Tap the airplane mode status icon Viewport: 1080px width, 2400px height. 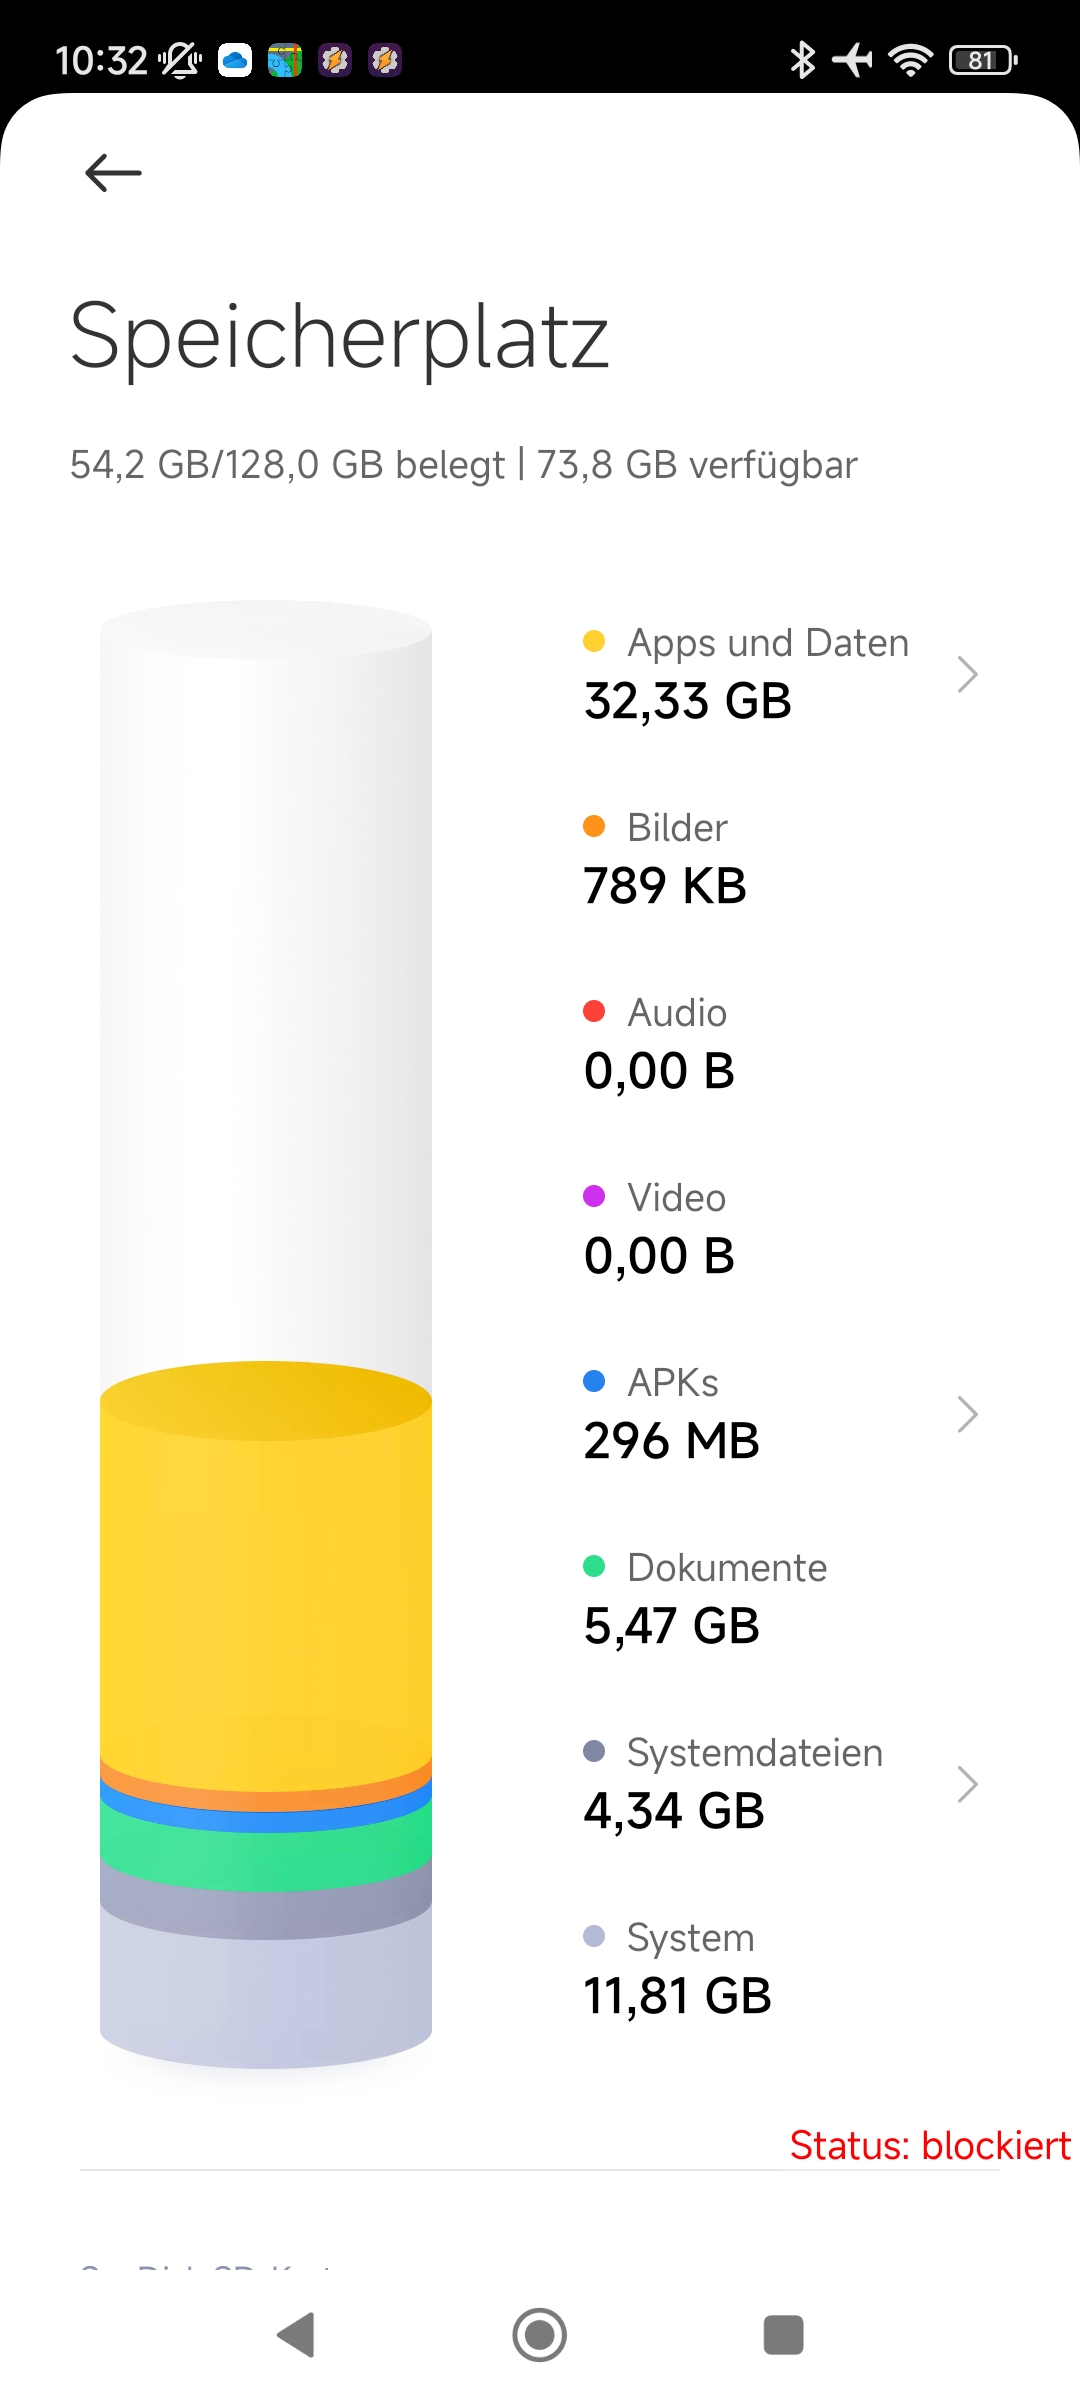[x=852, y=60]
